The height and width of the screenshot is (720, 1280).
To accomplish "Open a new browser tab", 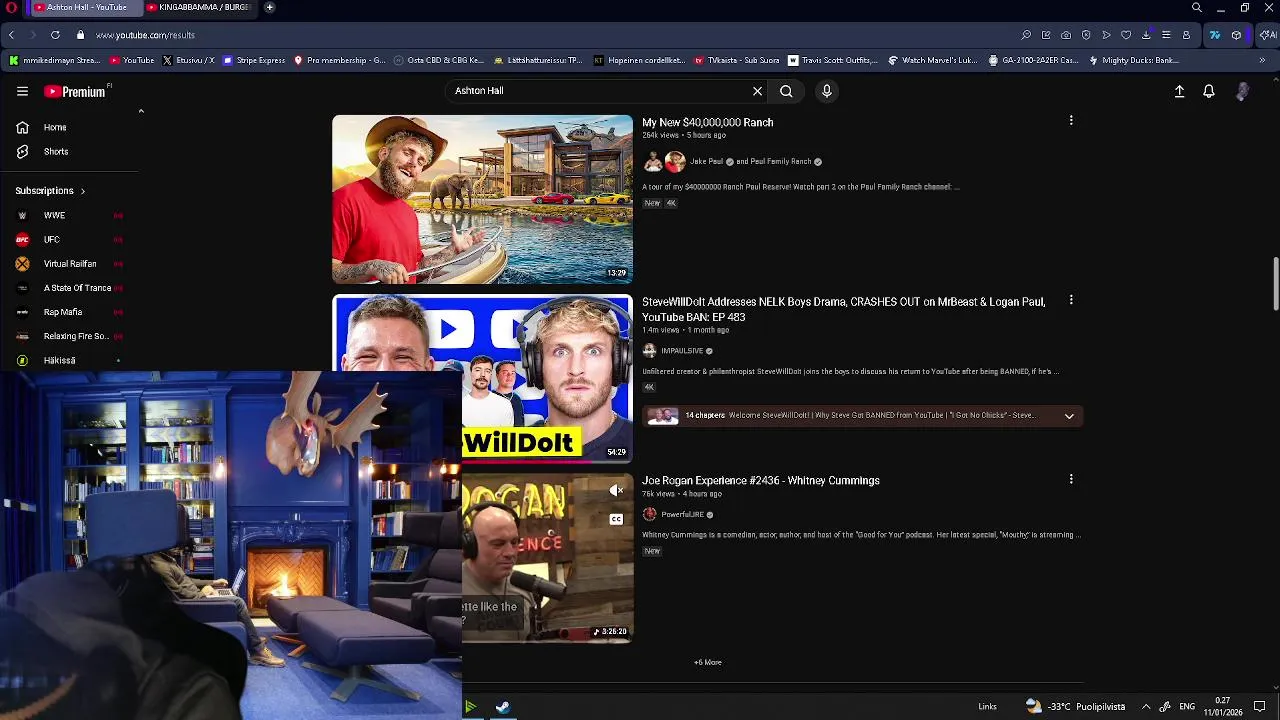I will pyautogui.click(x=270, y=8).
